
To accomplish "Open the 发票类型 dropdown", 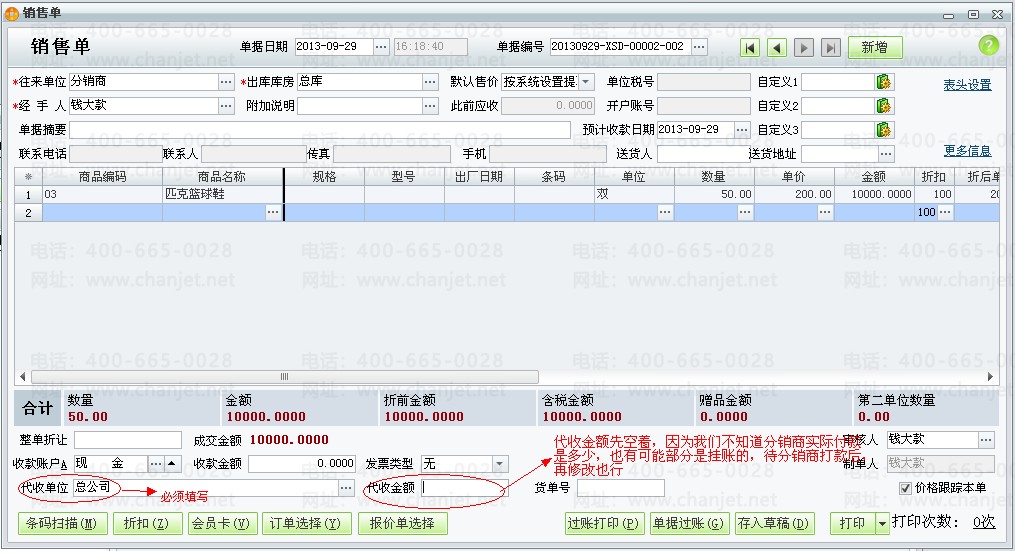I will tap(501, 464).
